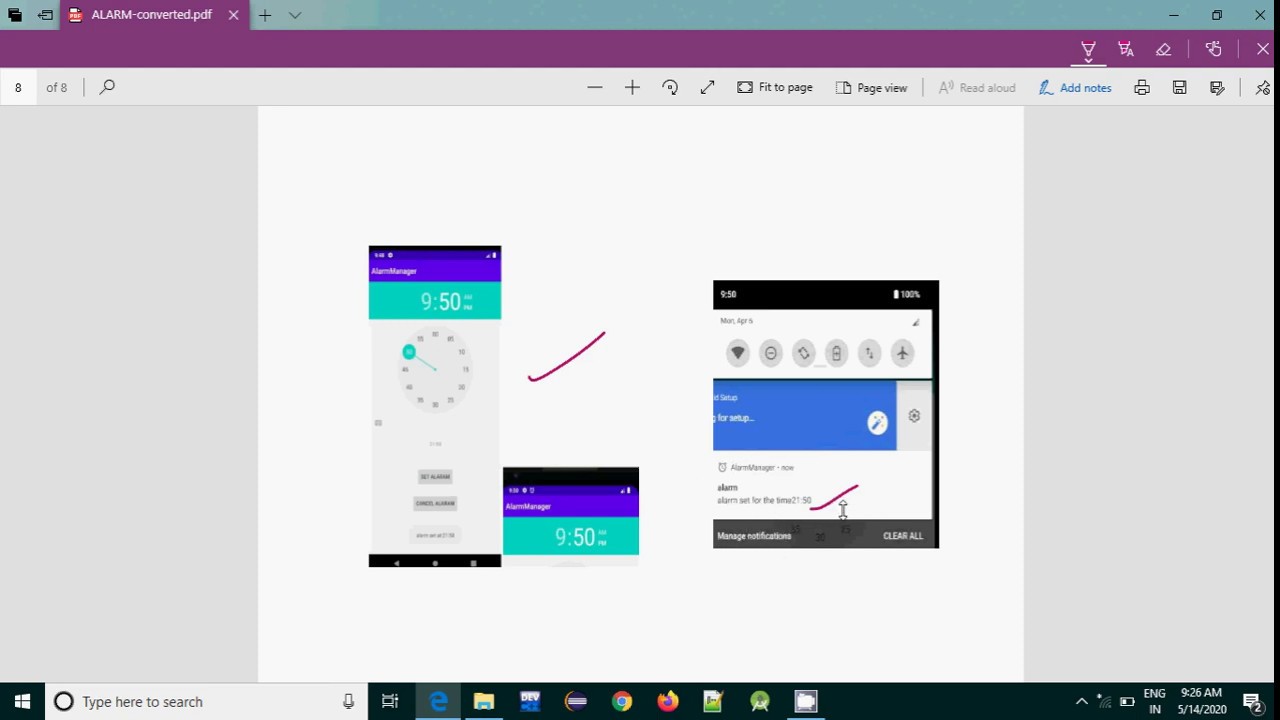This screenshot has width=1280, height=720.
Task: Open Android Studio from the taskbar
Action: coord(760,702)
